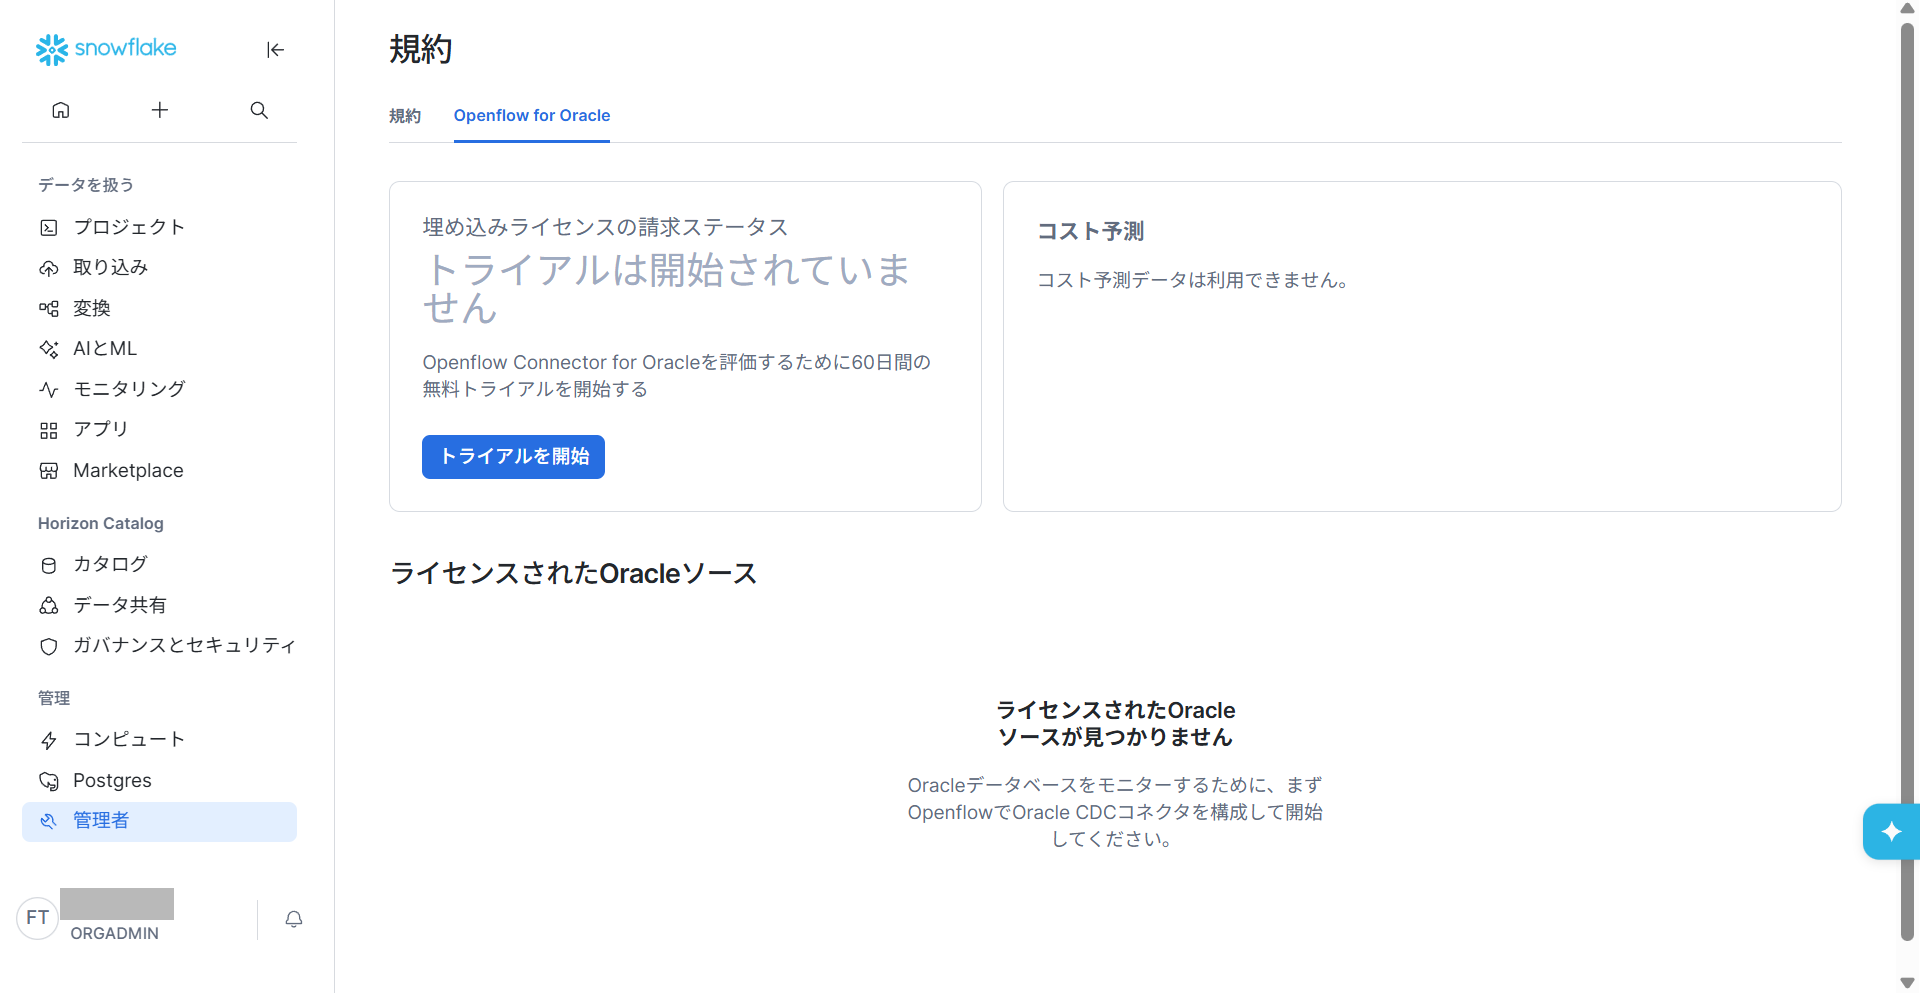Click the ライセンスされたOracleソース section heading

pyautogui.click(x=573, y=573)
